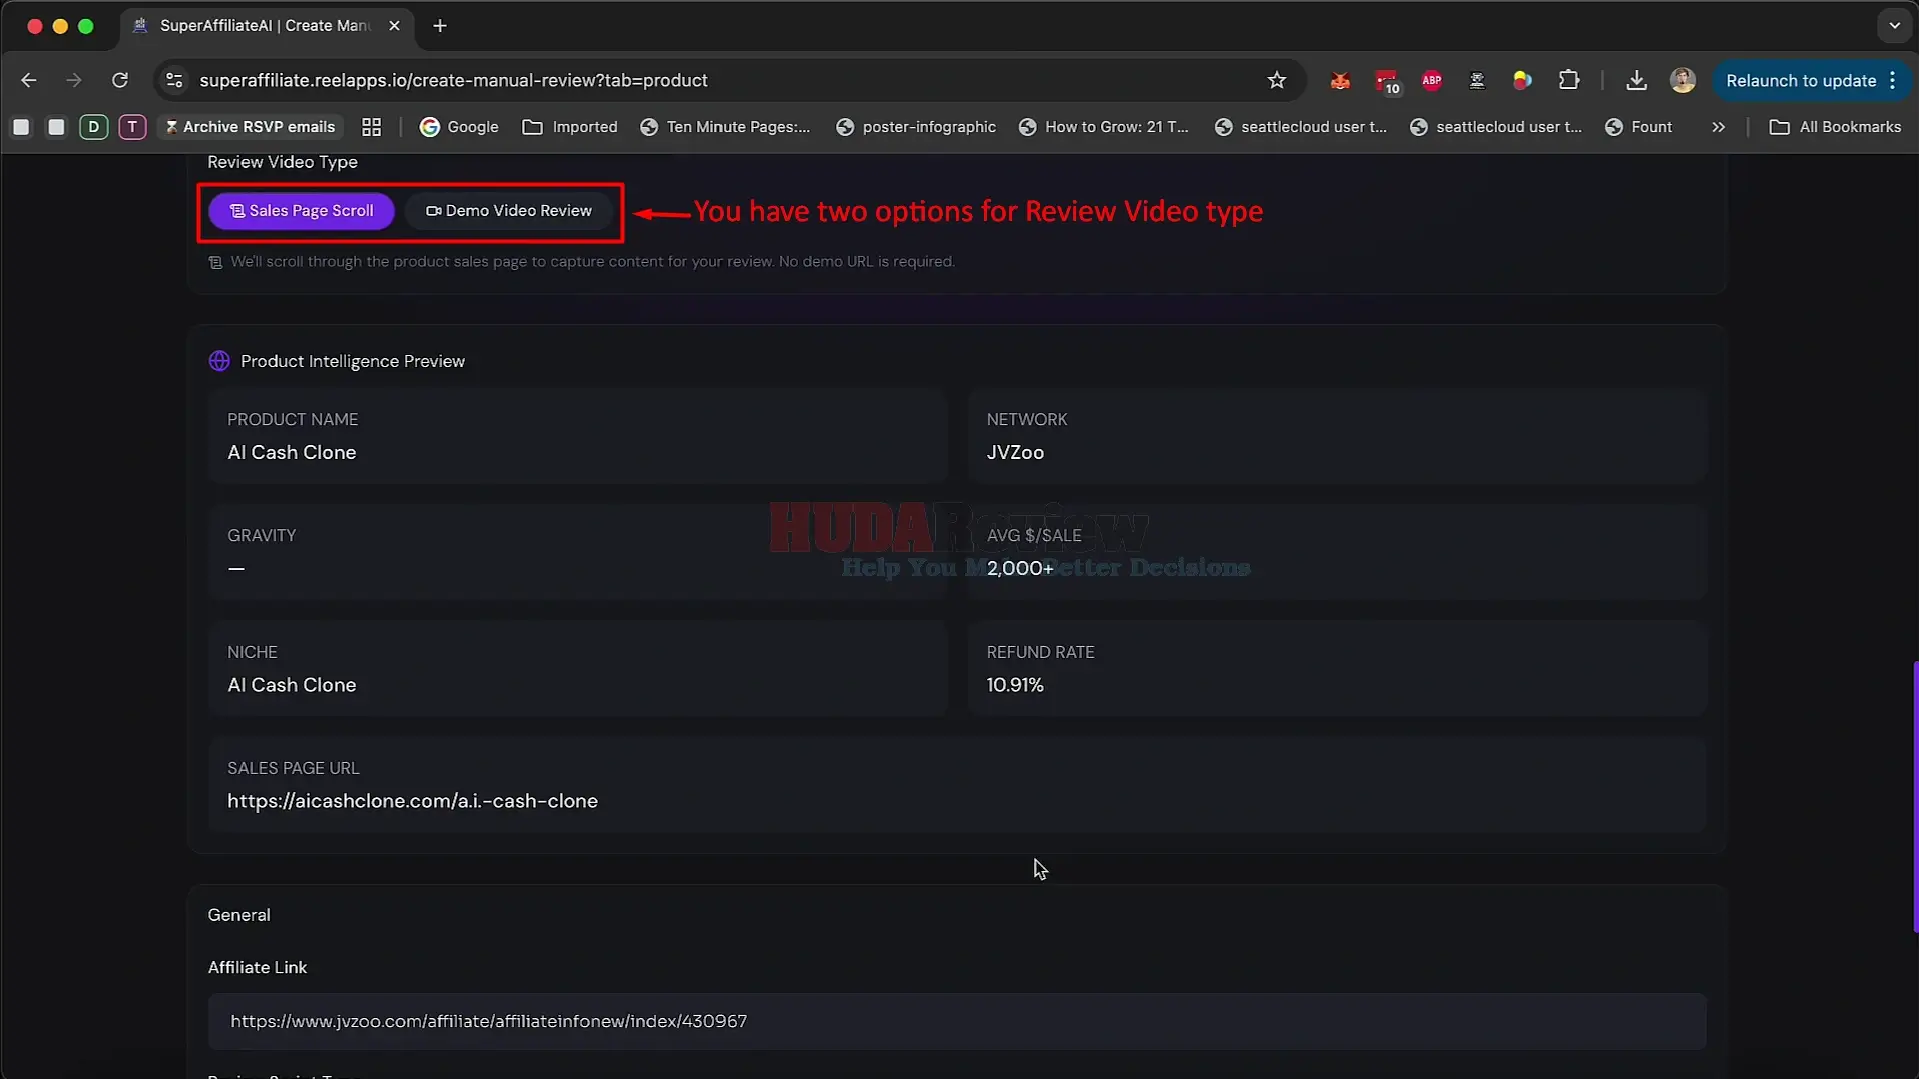Viewport: 1919px width, 1079px height.
Task: Open the Archive RSVP emails bookmark
Action: coord(250,127)
